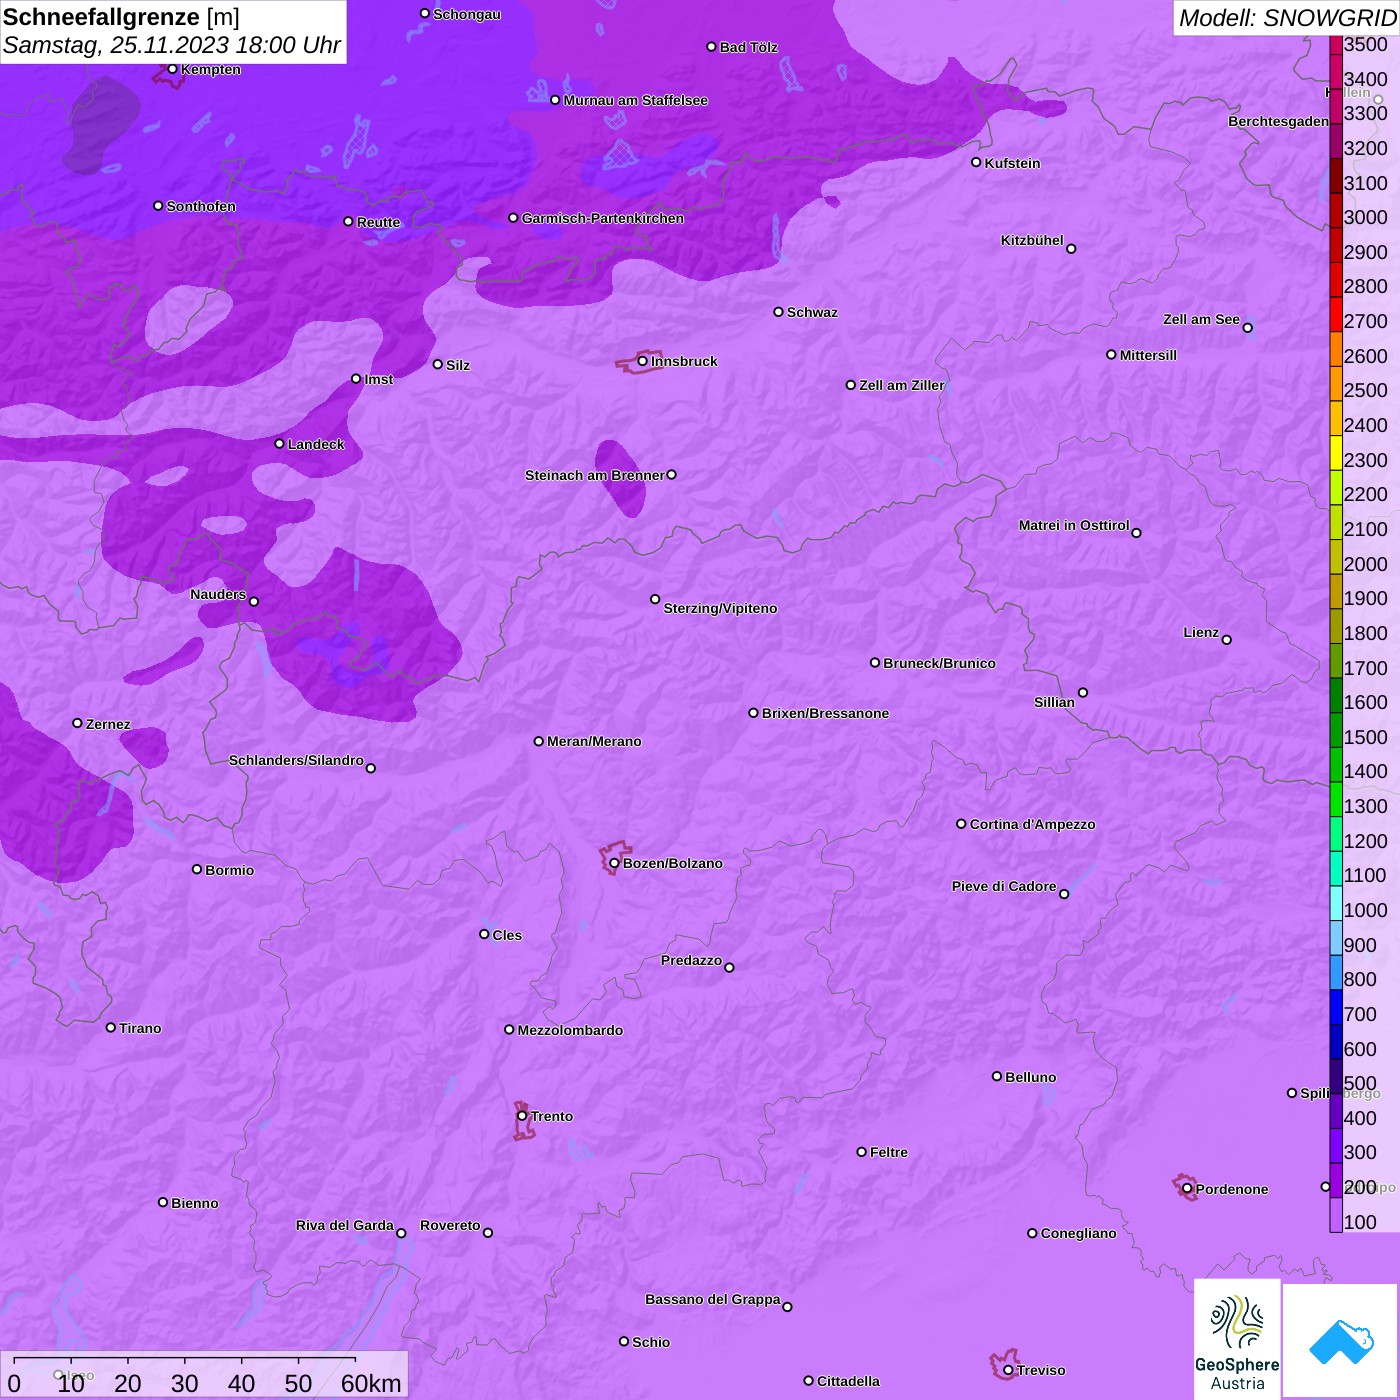Click the Schlanders/Silandro label
The height and width of the screenshot is (1400, 1400).
[296, 760]
